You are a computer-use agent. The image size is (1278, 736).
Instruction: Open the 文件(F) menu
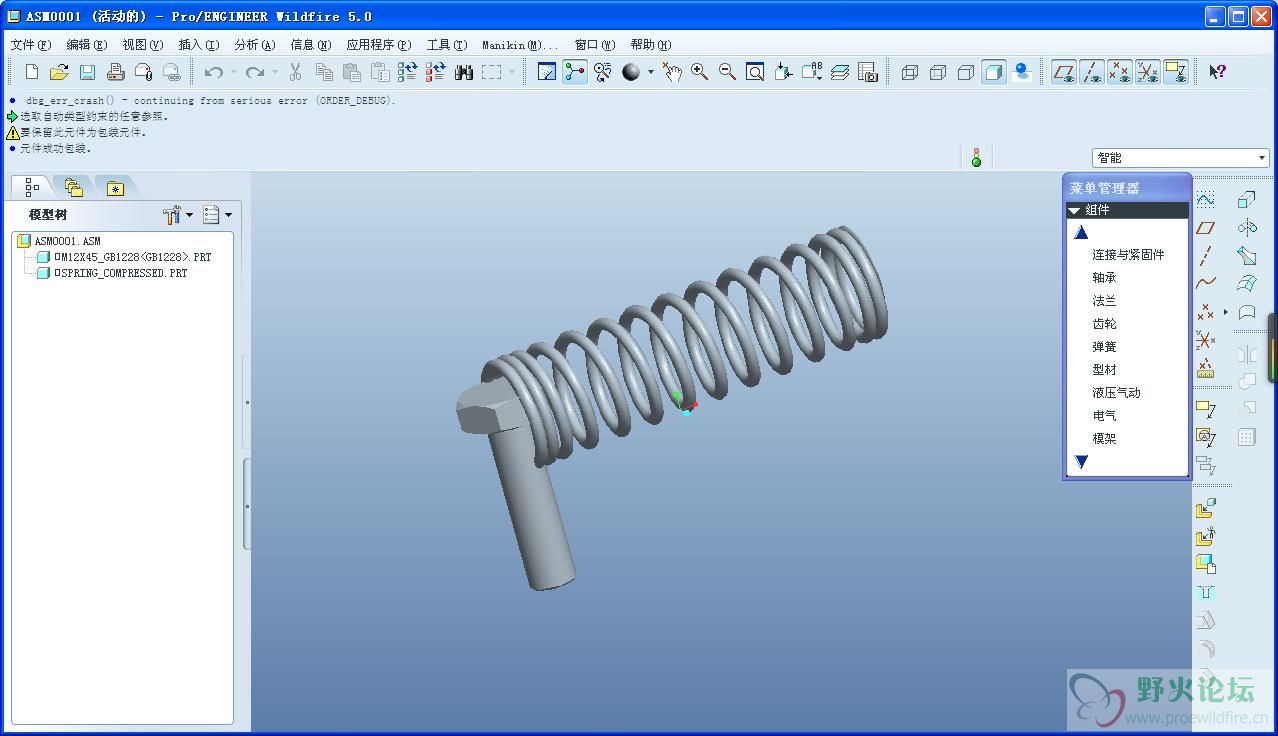click(30, 45)
